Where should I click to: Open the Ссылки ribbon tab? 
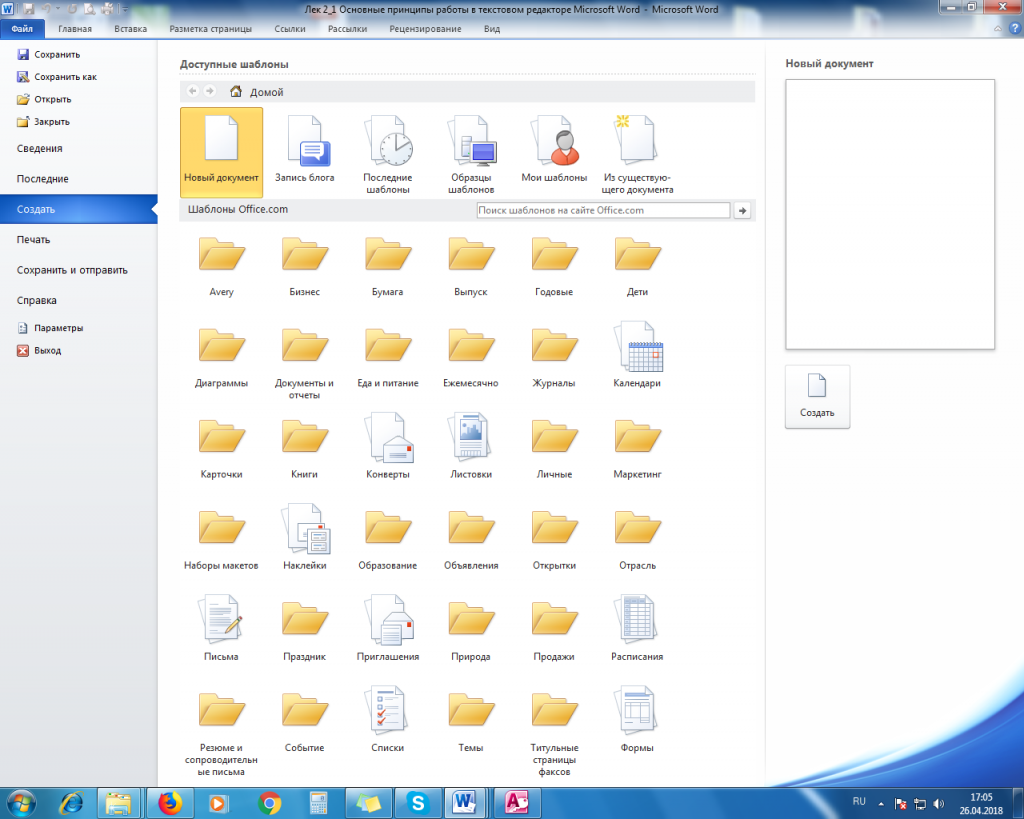pos(290,29)
